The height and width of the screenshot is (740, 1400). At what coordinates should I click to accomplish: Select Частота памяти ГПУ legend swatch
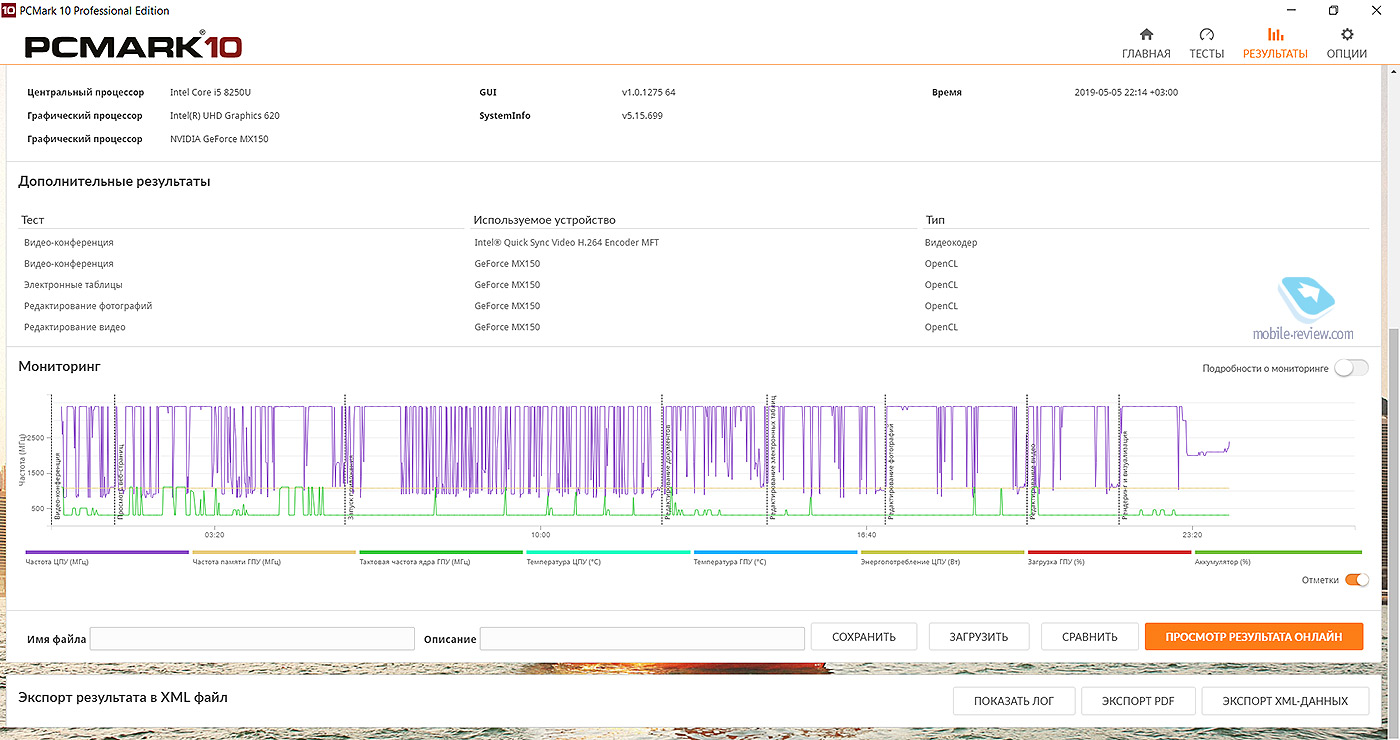pyautogui.click(x=274, y=552)
